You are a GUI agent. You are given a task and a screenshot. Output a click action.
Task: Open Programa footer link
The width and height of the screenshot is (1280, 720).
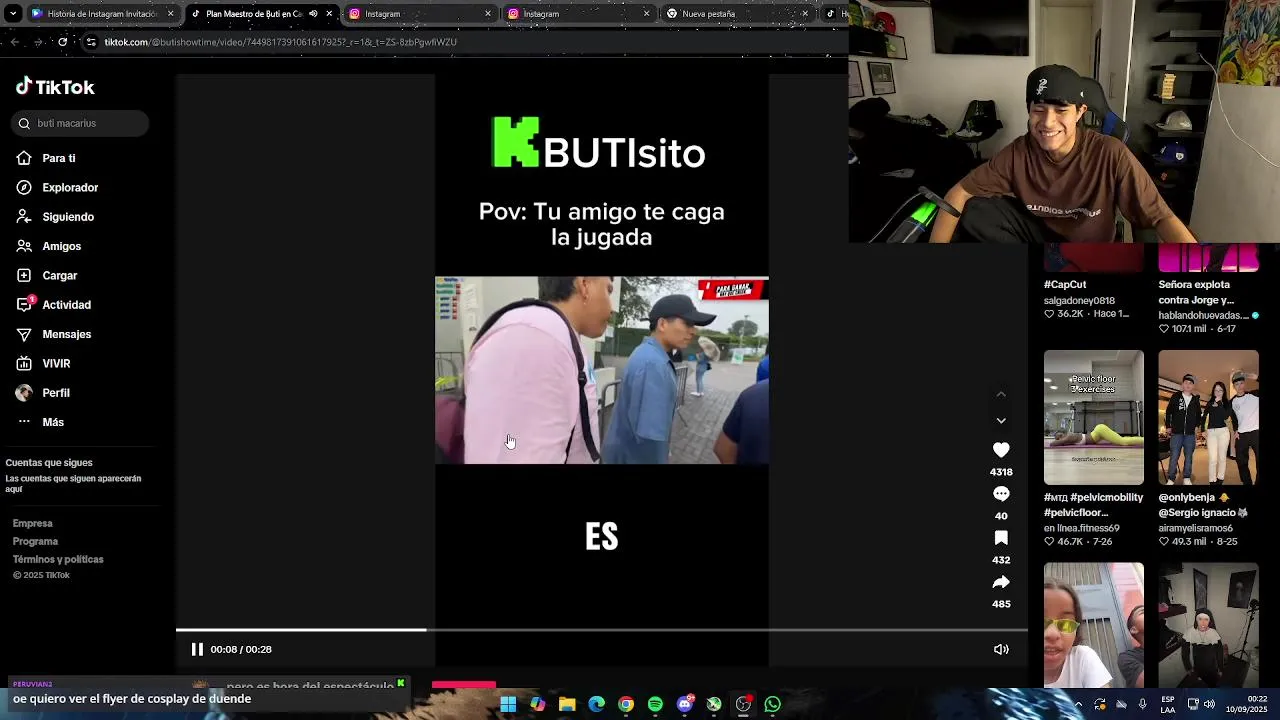click(35, 542)
